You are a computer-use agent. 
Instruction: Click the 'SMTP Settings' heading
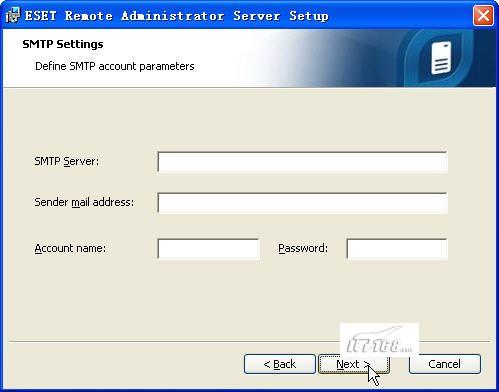63,44
